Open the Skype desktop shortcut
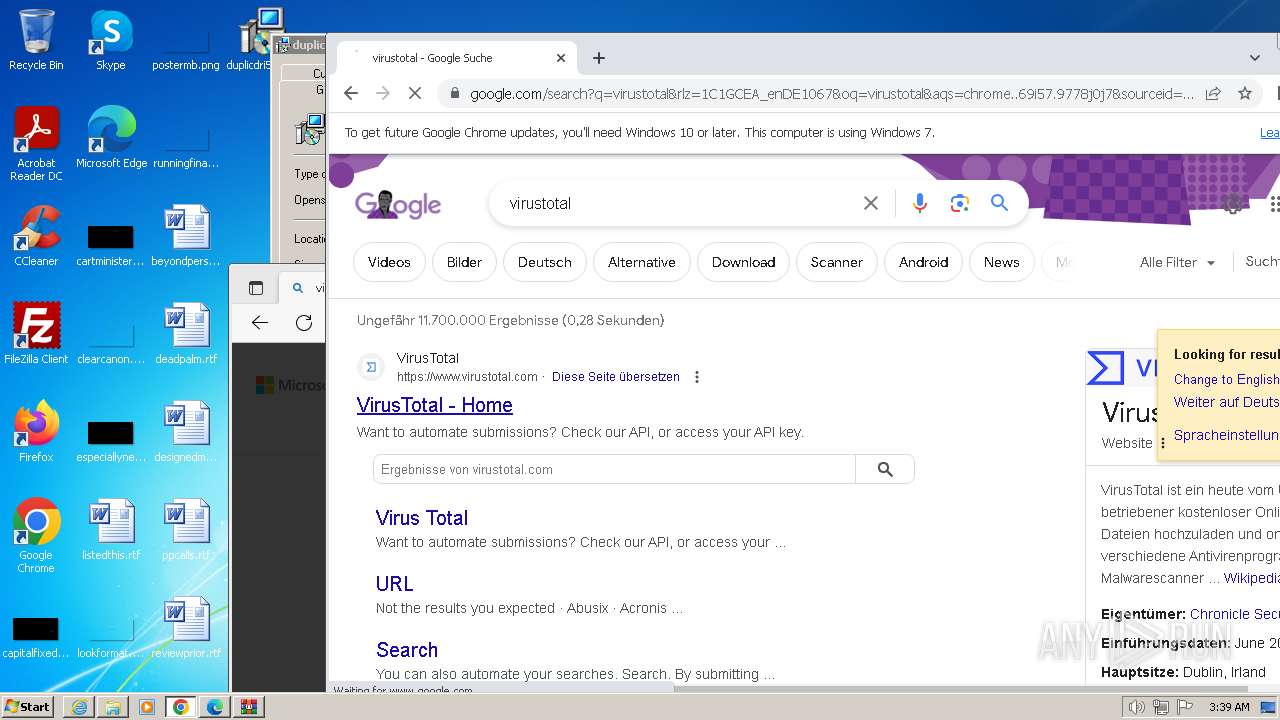1280x720 pixels. pos(110,40)
